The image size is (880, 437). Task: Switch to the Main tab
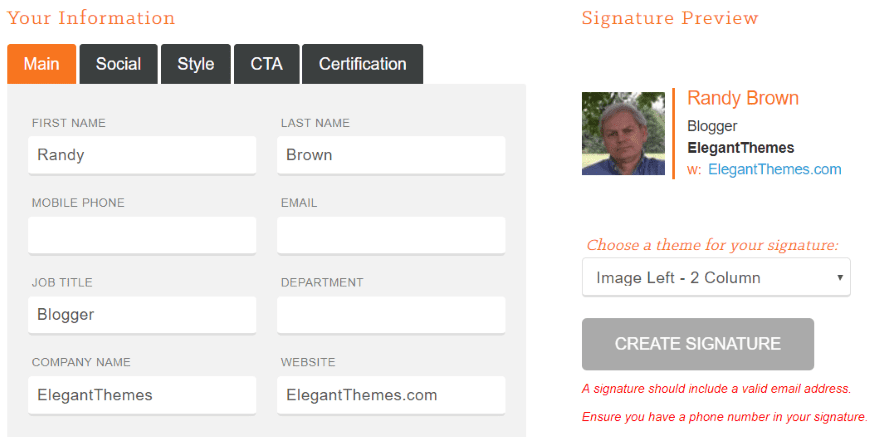pos(42,64)
